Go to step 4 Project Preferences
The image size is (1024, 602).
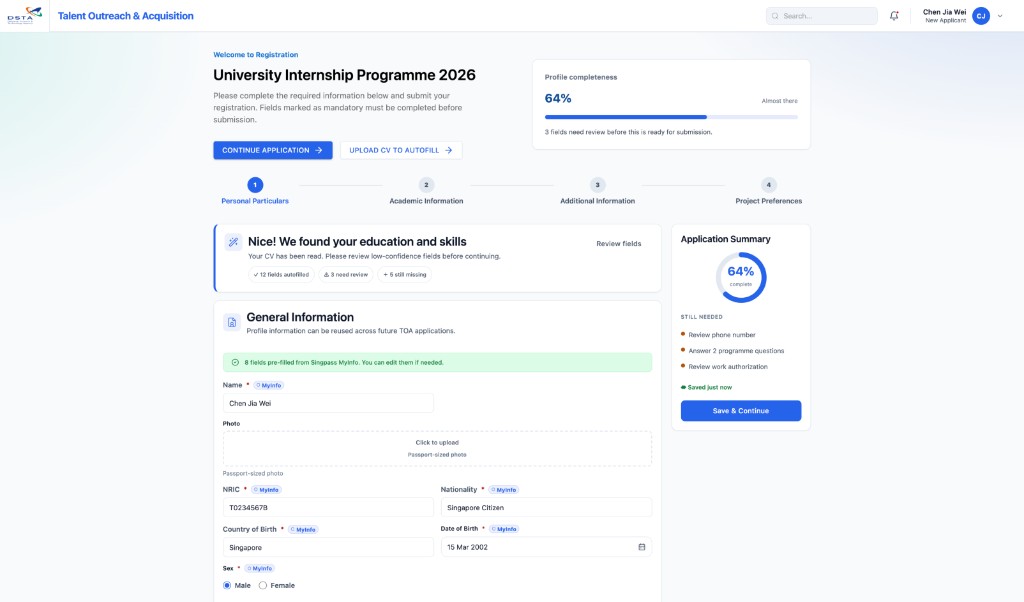(768, 191)
